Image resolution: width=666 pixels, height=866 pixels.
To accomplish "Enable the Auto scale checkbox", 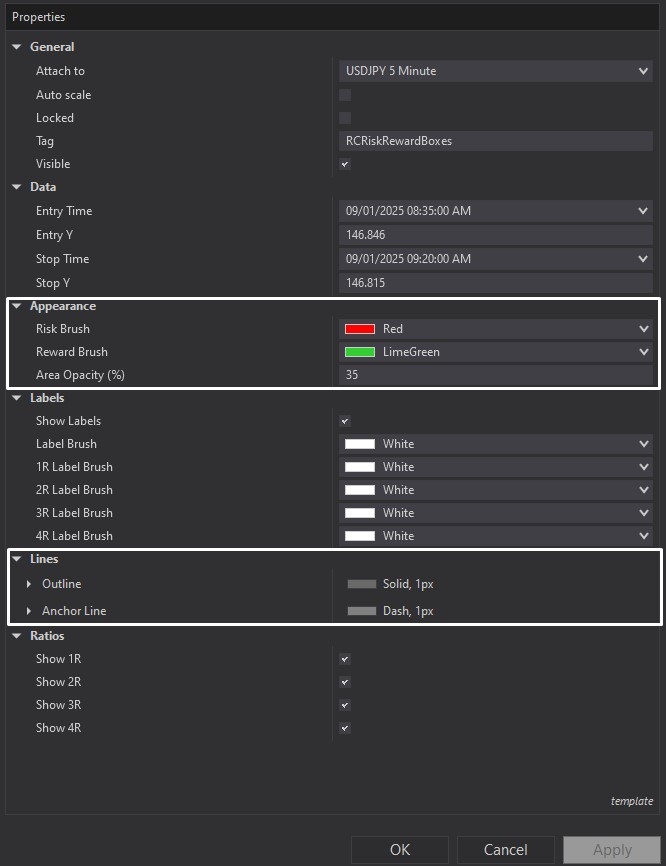I will 344,94.
